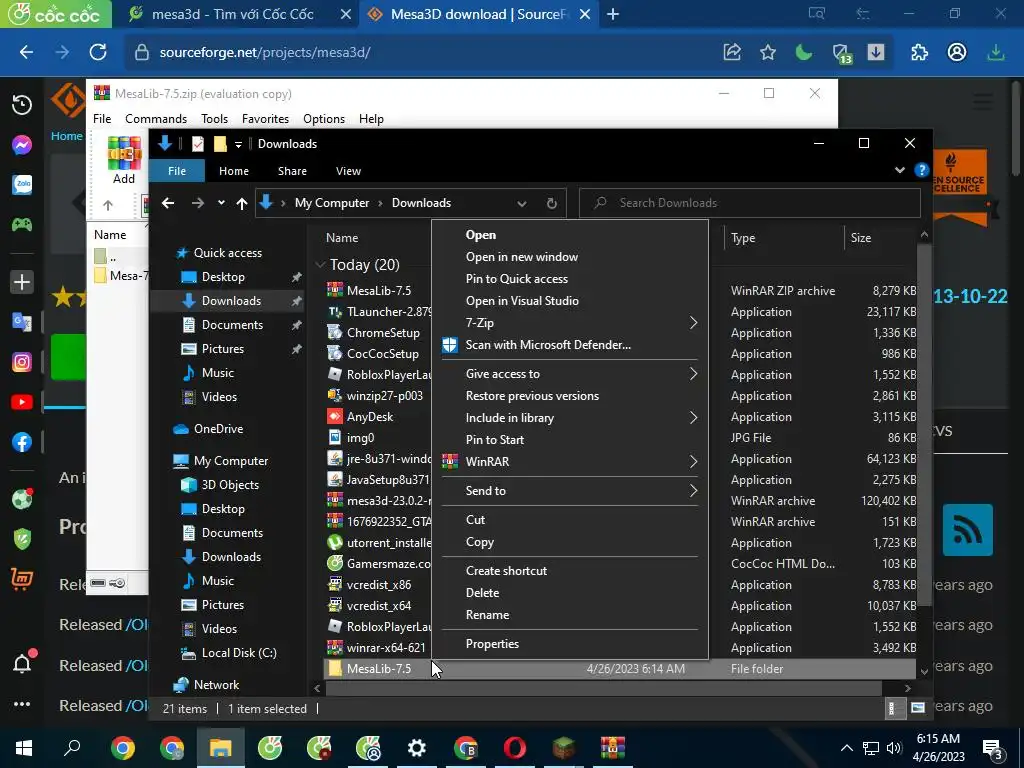Image resolution: width=1024 pixels, height=768 pixels.
Task: Open Minecraft block icon on taskbar
Action: click(x=564, y=748)
